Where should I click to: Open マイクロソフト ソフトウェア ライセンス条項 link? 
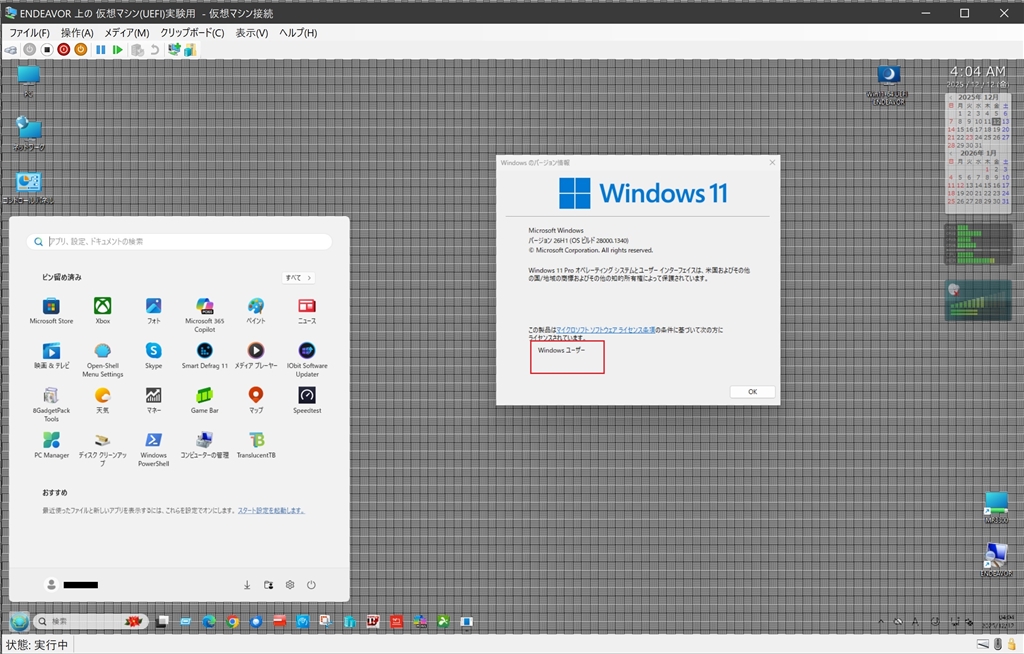pos(605,330)
